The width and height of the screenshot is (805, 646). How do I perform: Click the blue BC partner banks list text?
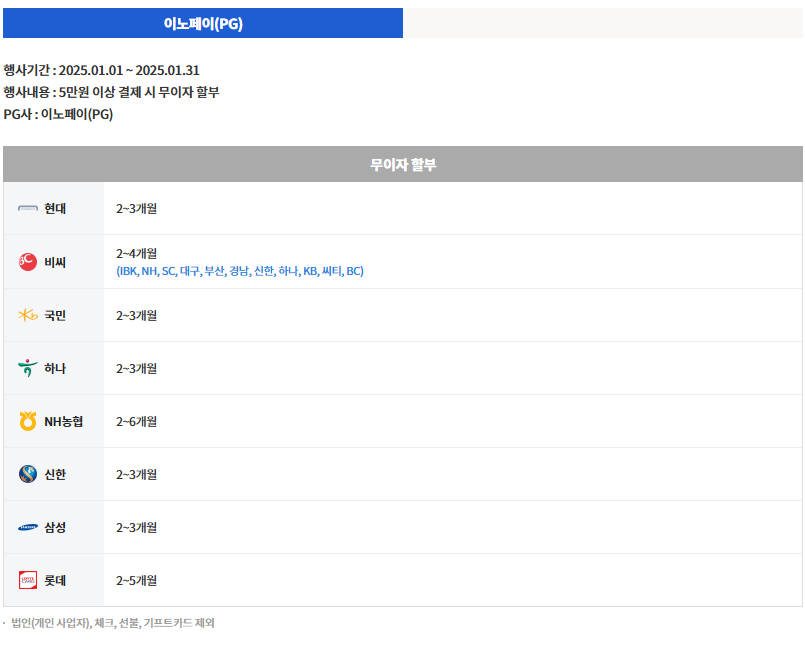[240, 271]
